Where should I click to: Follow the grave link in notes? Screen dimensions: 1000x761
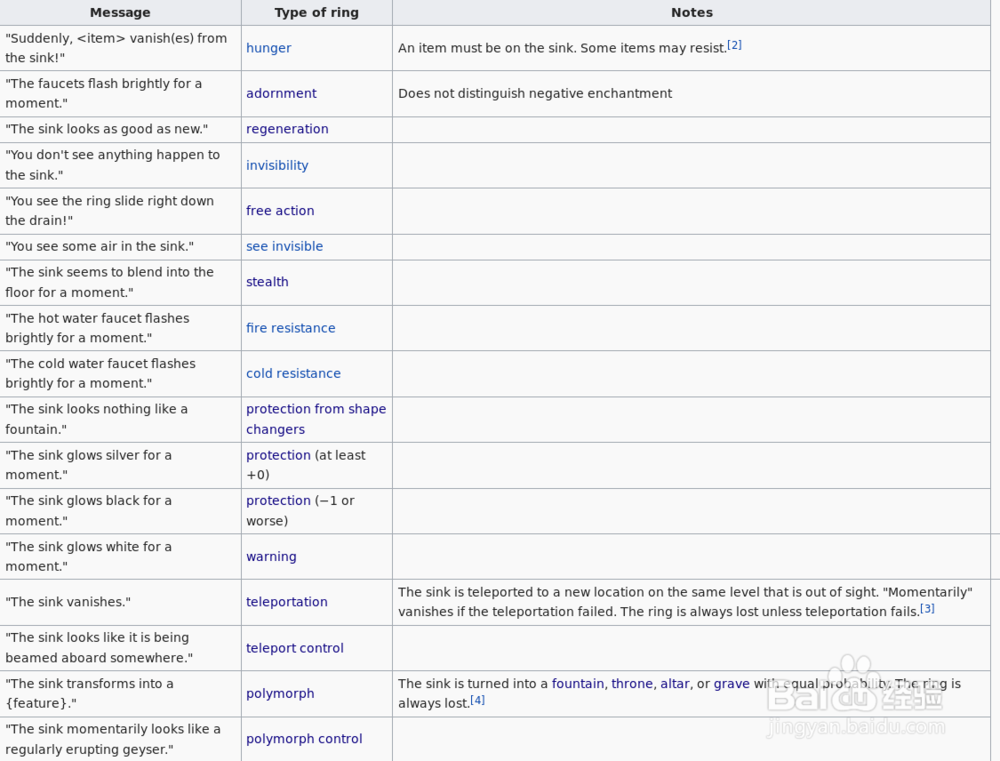click(732, 683)
